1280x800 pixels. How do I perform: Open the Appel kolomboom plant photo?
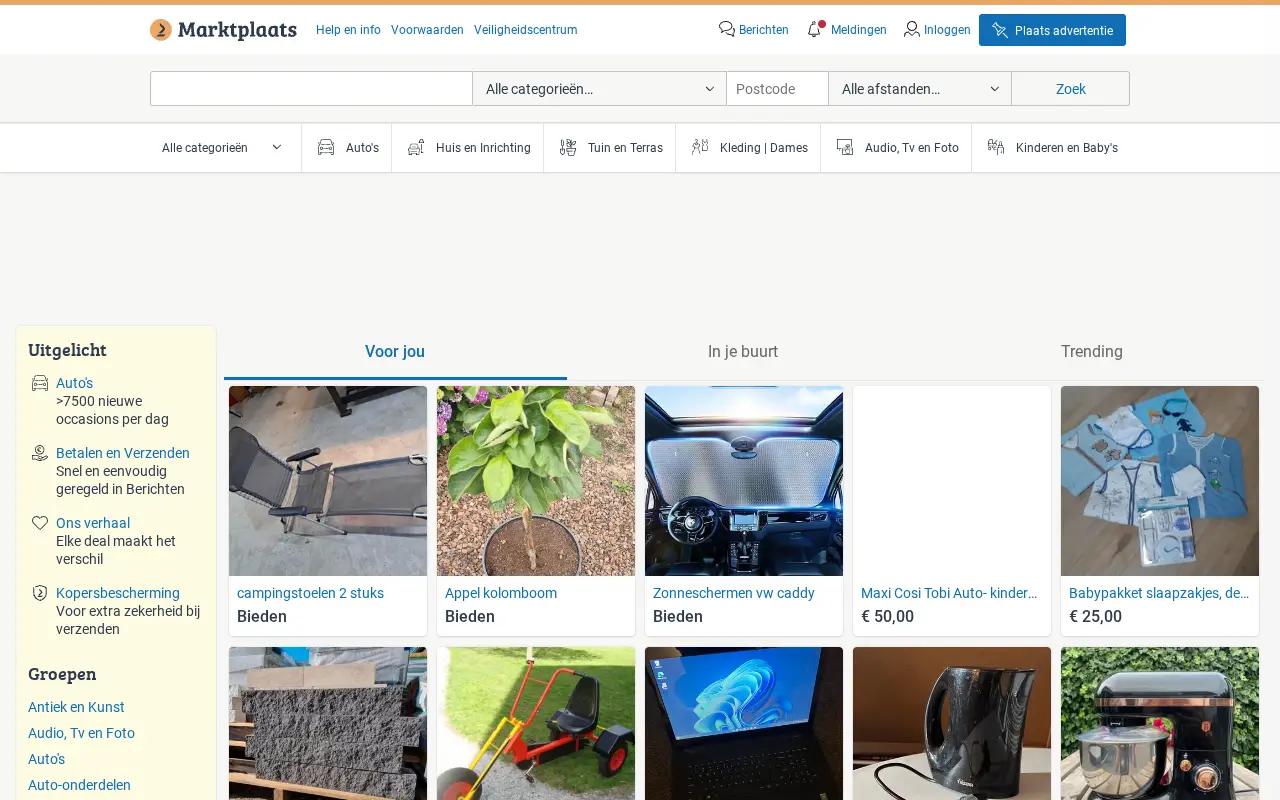pos(536,481)
